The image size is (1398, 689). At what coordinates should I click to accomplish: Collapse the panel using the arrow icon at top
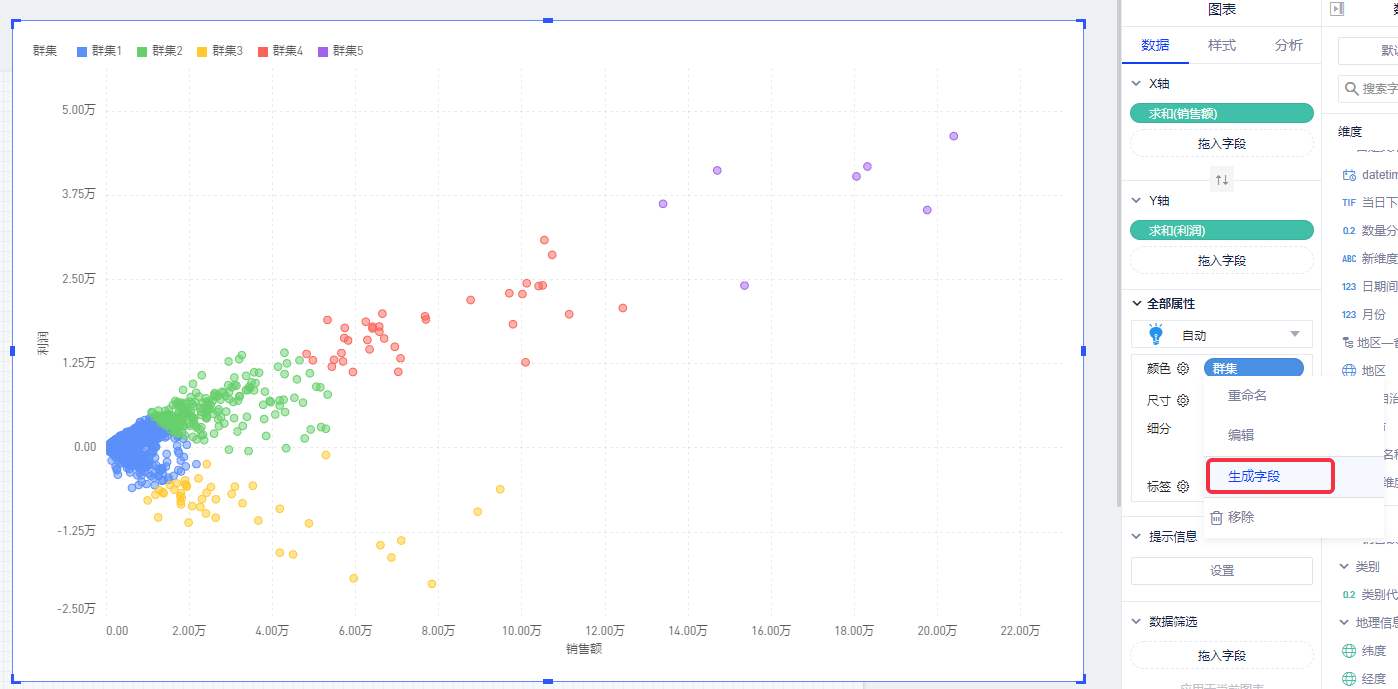coord(1337,9)
